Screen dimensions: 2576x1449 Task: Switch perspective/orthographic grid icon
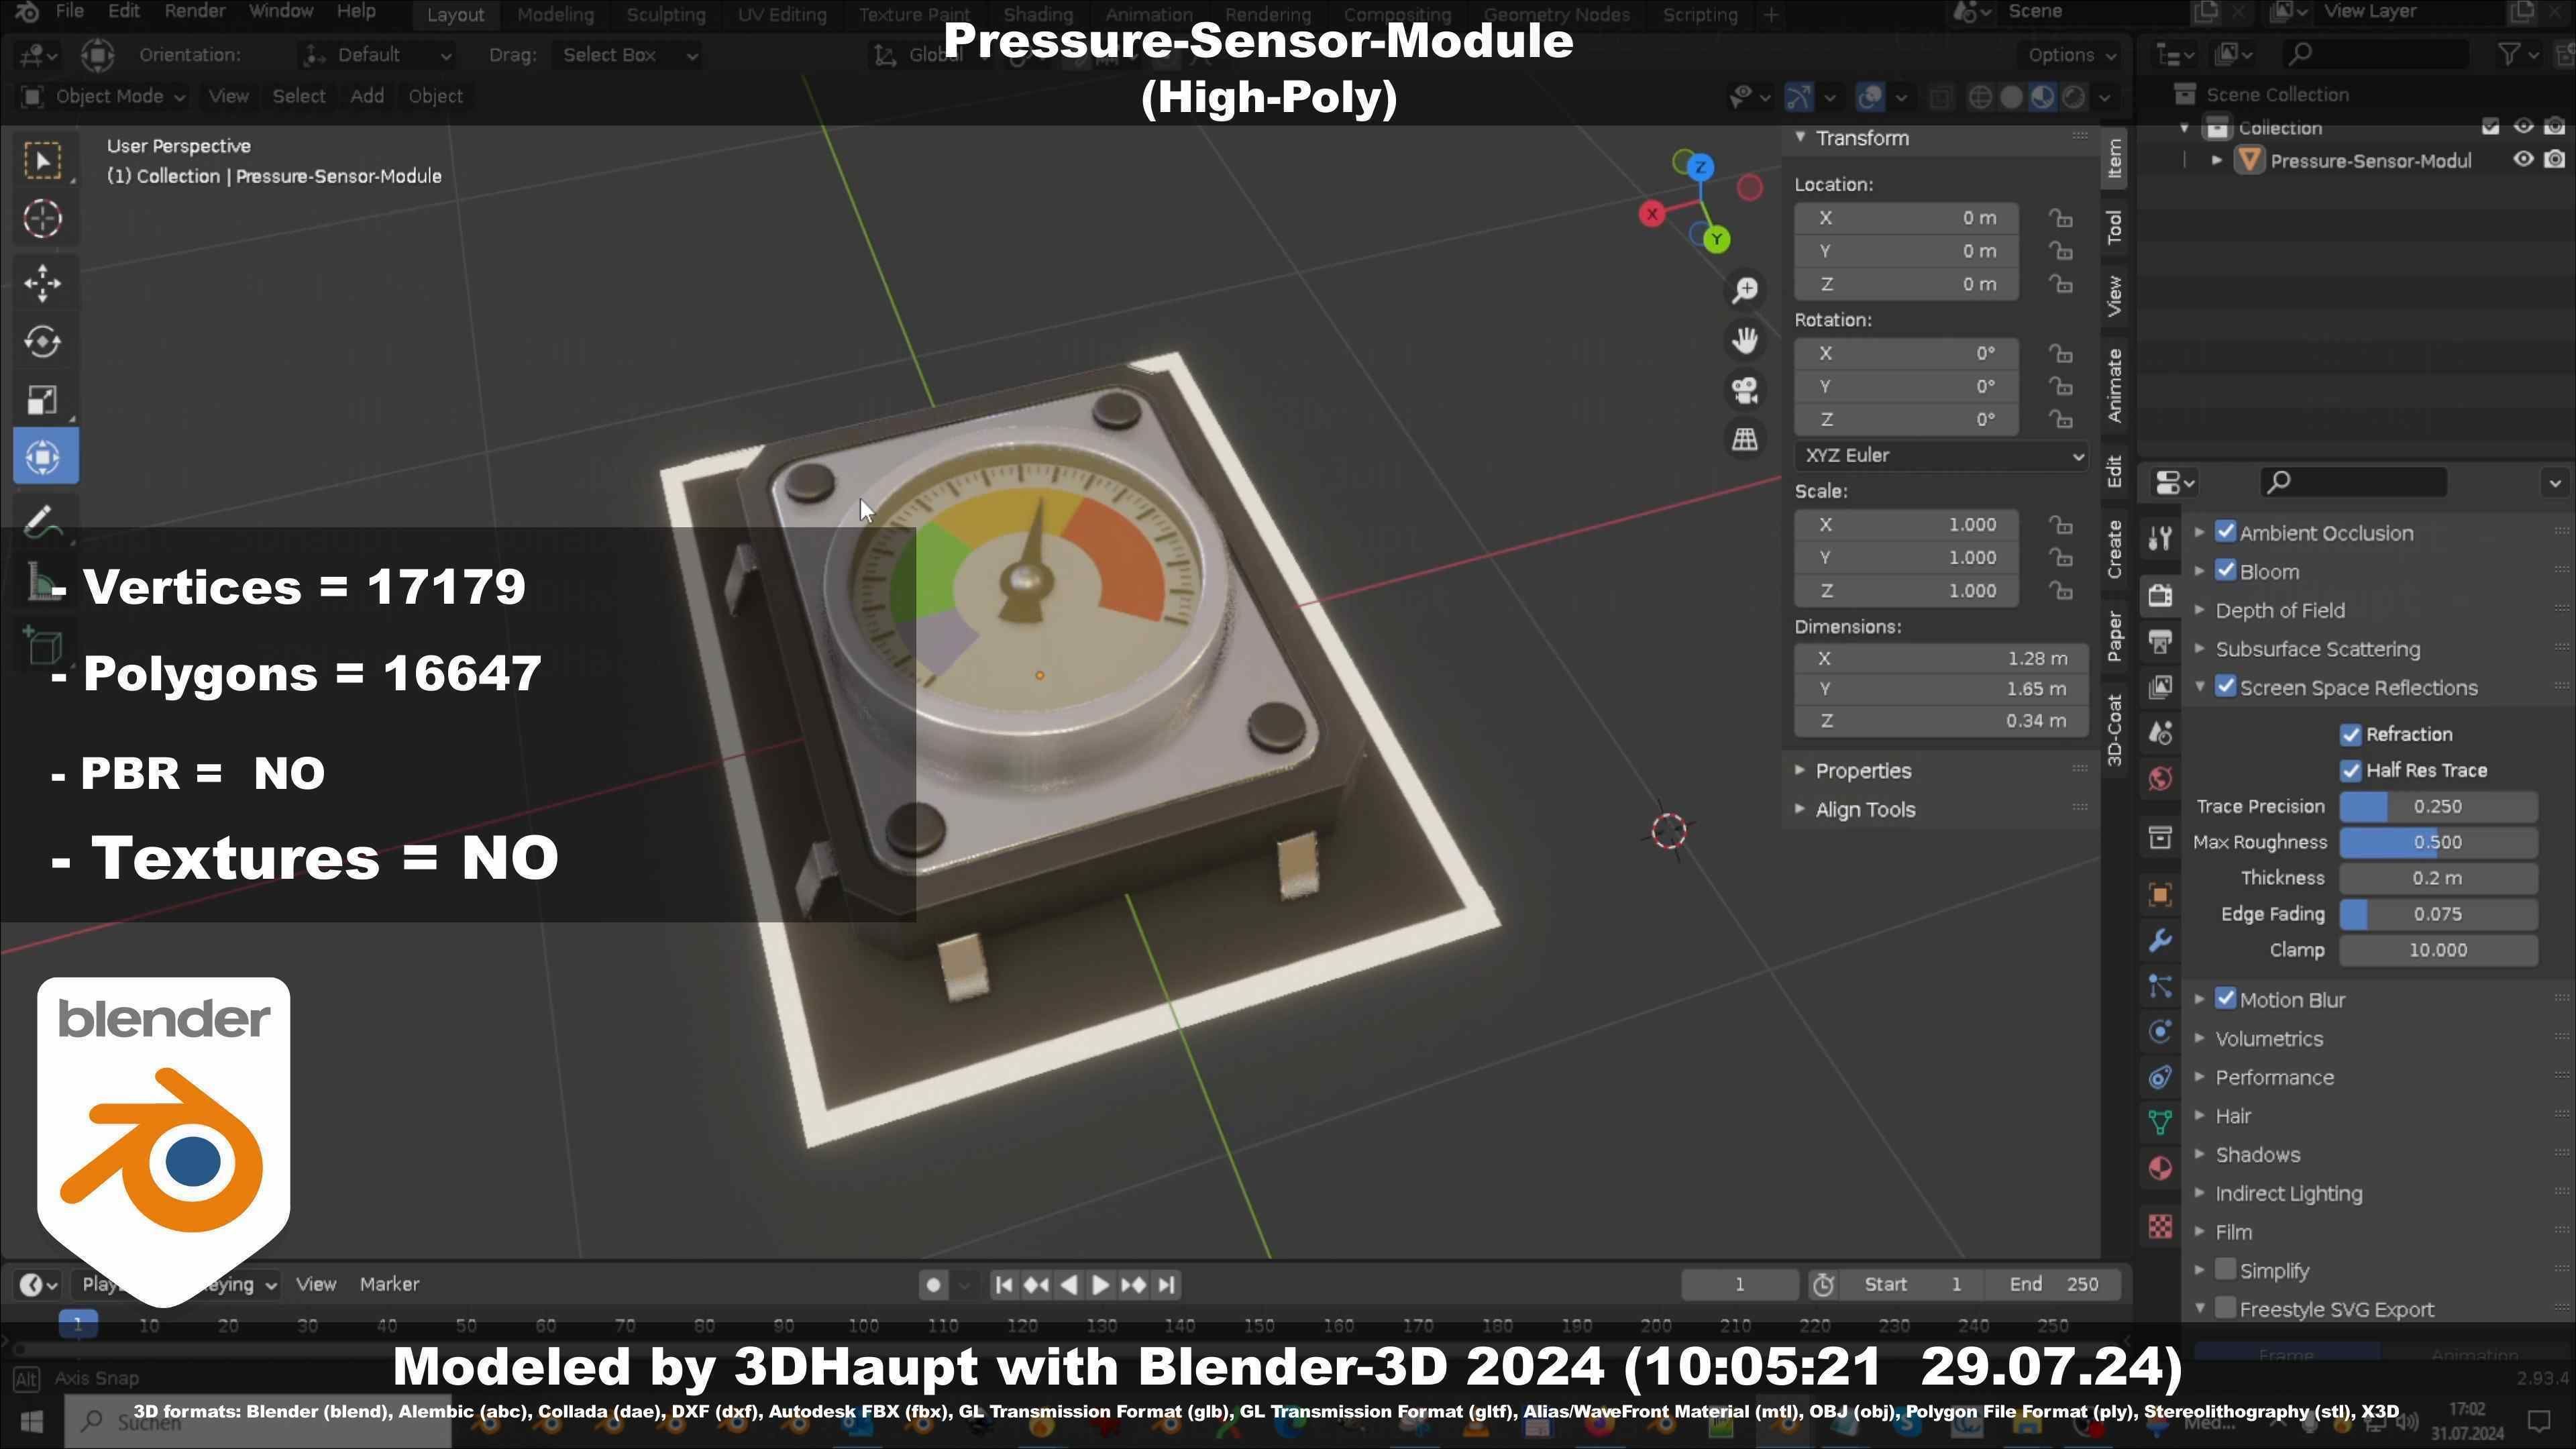tap(1745, 439)
